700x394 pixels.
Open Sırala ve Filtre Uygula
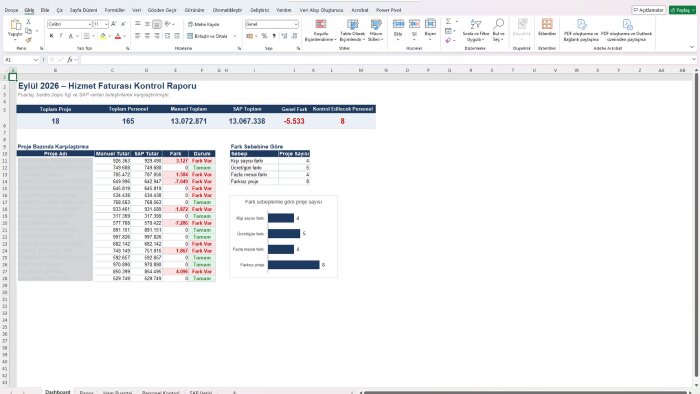pyautogui.click(x=475, y=30)
